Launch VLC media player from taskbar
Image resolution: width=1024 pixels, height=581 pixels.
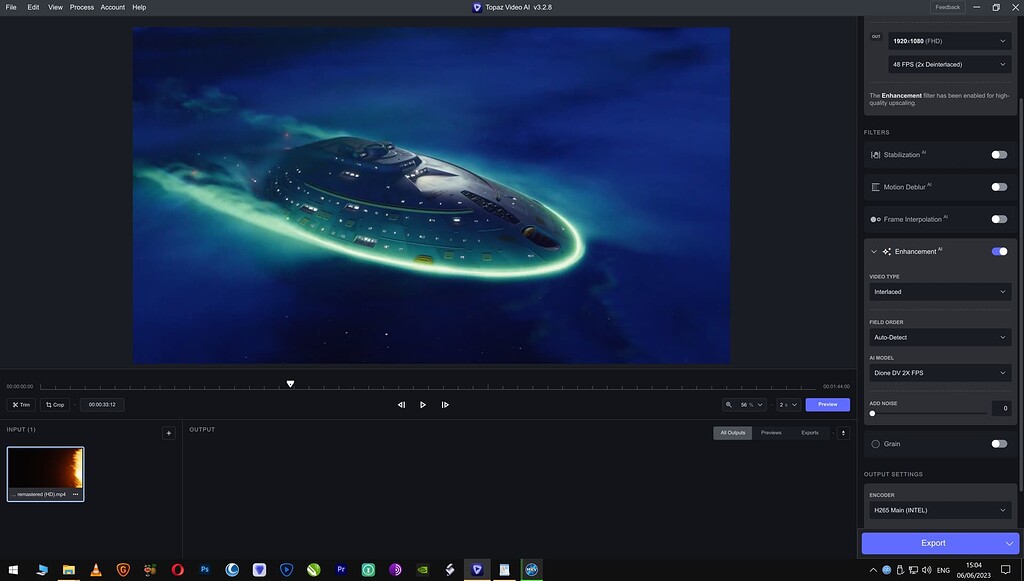pos(96,570)
